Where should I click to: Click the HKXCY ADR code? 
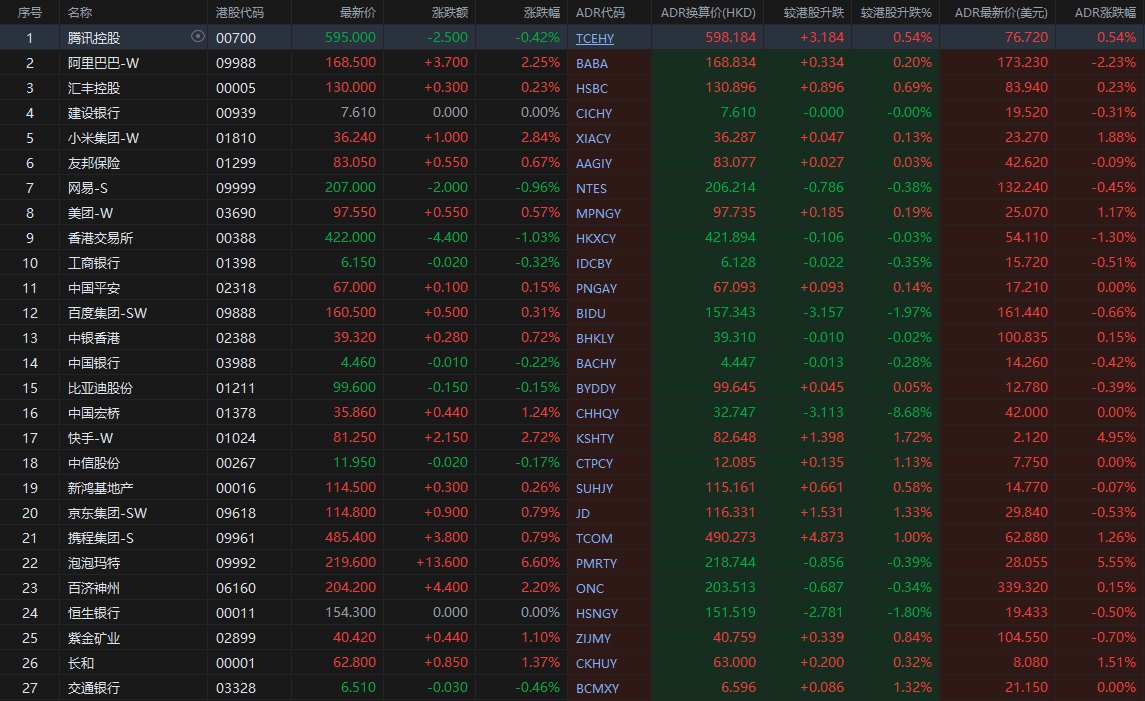pyautogui.click(x=596, y=238)
